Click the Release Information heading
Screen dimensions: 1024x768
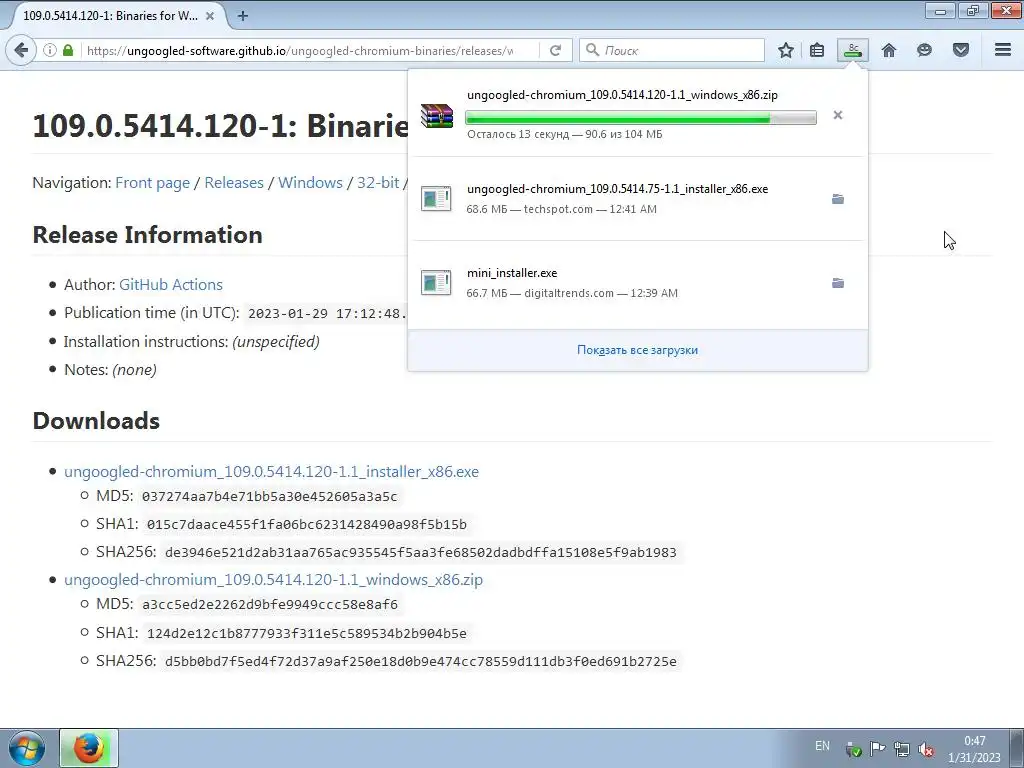pos(148,234)
